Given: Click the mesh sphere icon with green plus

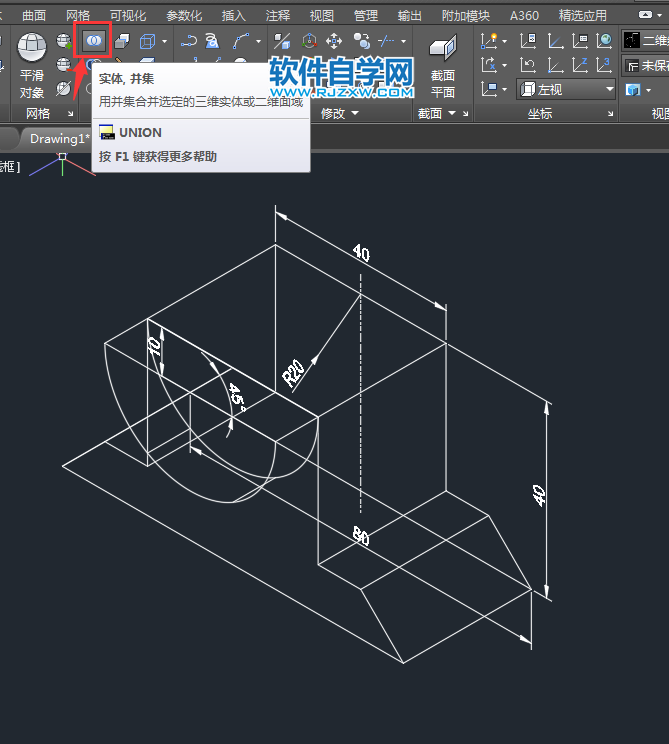Looking at the screenshot, I should point(64,41).
